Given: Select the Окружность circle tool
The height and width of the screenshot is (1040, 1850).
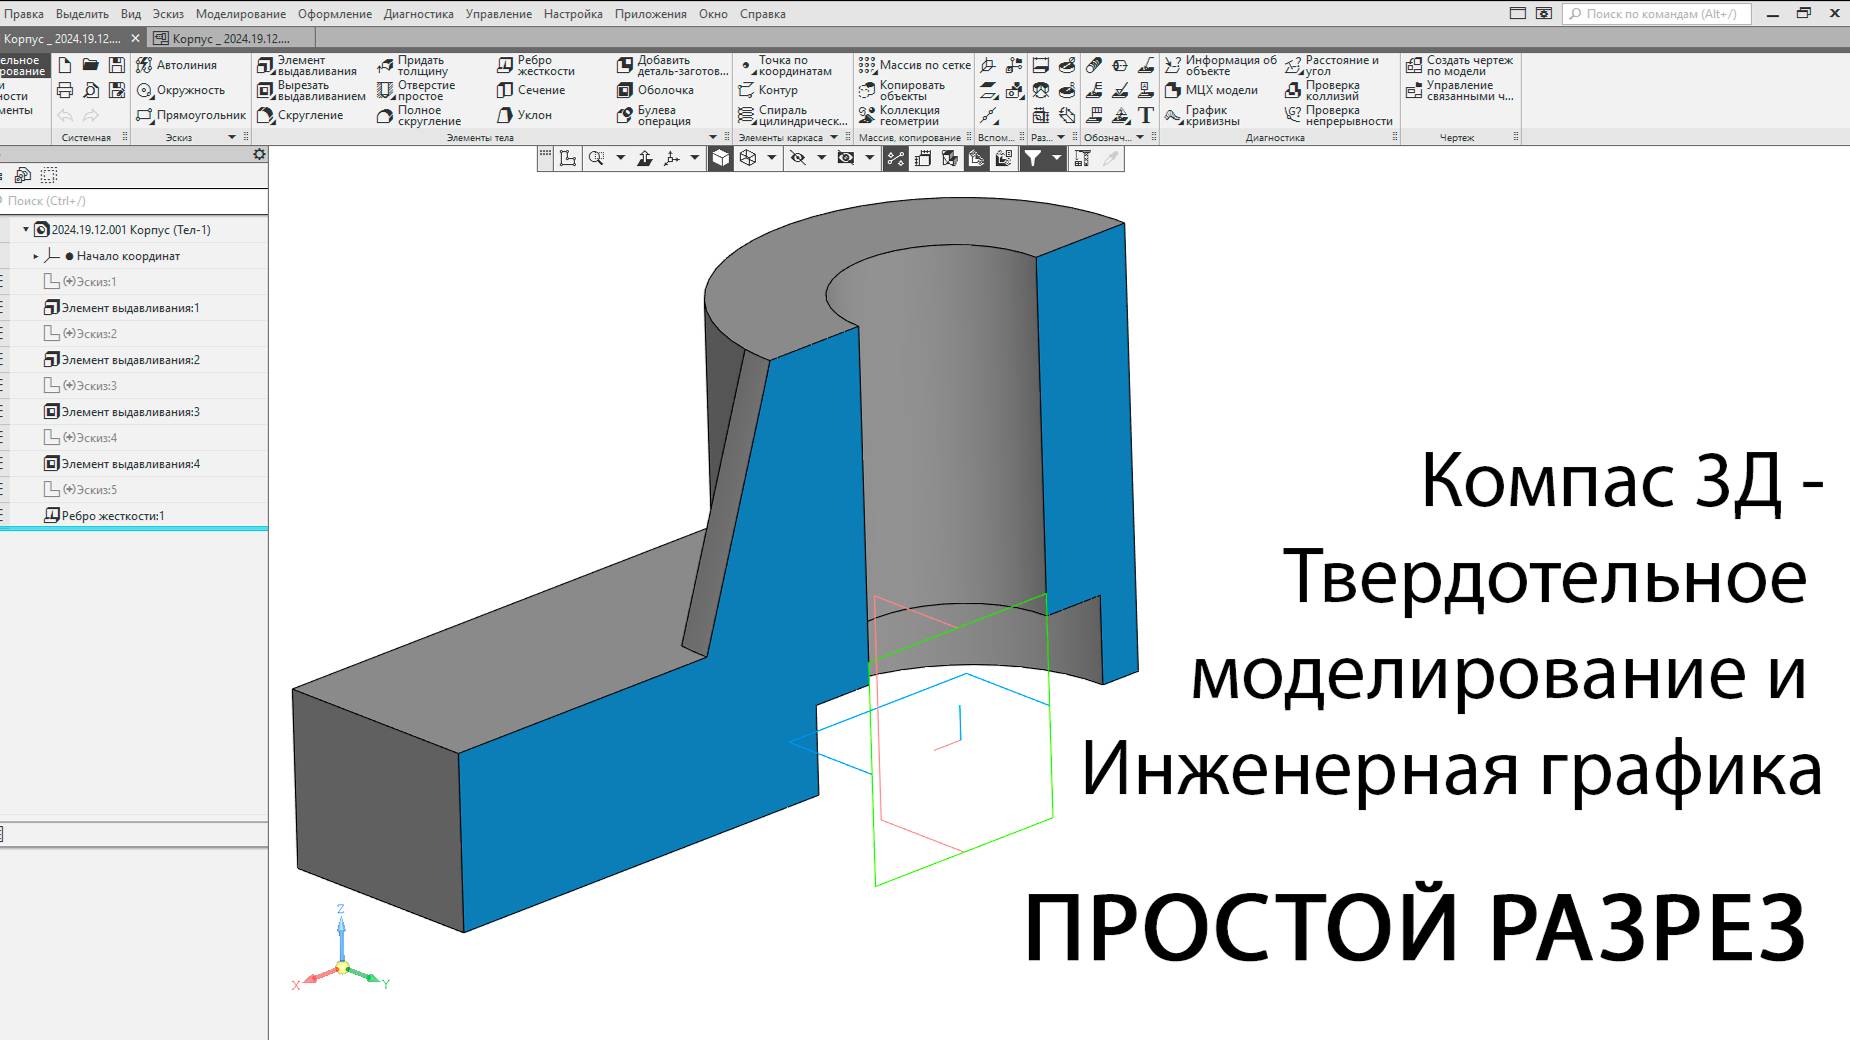Looking at the screenshot, I should pyautogui.click(x=181, y=90).
